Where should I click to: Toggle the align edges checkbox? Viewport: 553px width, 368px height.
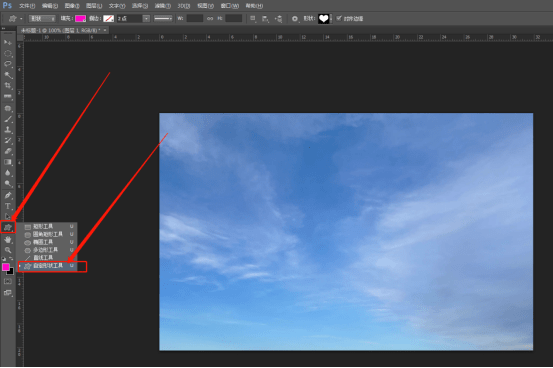coord(339,18)
